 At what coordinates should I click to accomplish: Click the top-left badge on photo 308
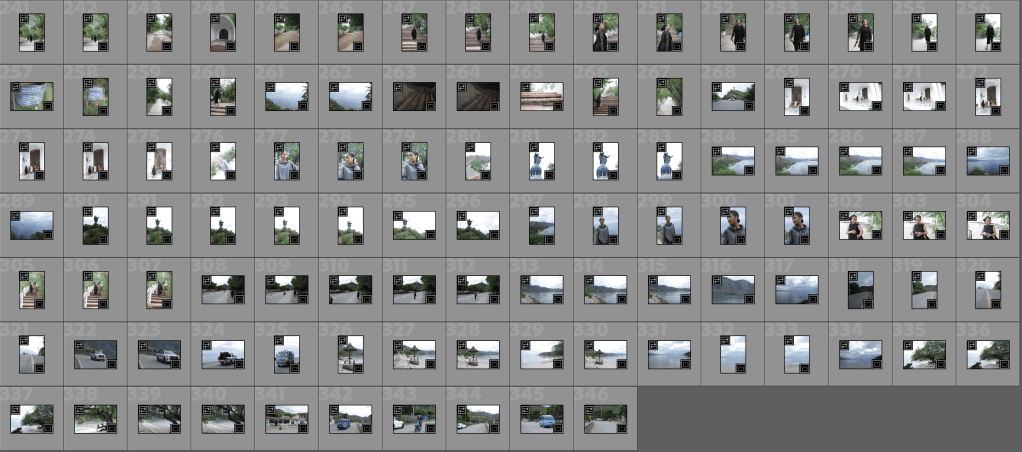(207, 281)
